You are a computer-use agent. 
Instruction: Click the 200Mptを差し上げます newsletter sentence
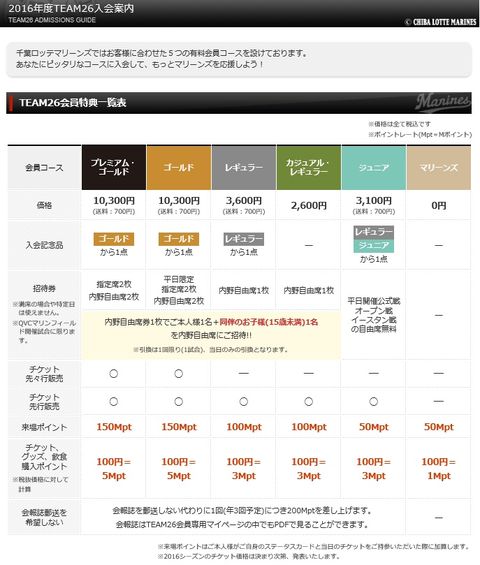(x=242, y=511)
